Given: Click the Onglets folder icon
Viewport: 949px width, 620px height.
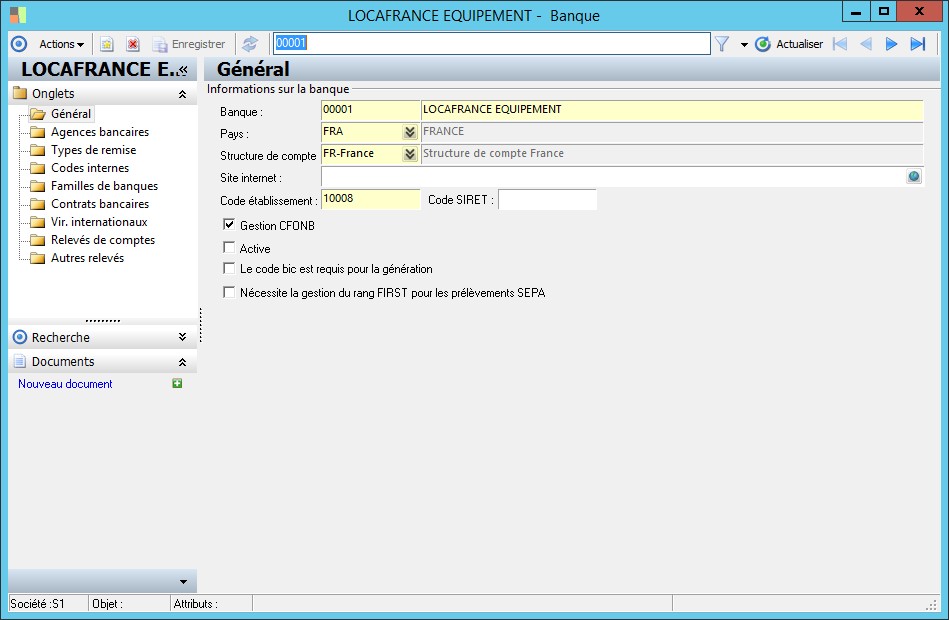Looking at the screenshot, I should coord(20,93).
